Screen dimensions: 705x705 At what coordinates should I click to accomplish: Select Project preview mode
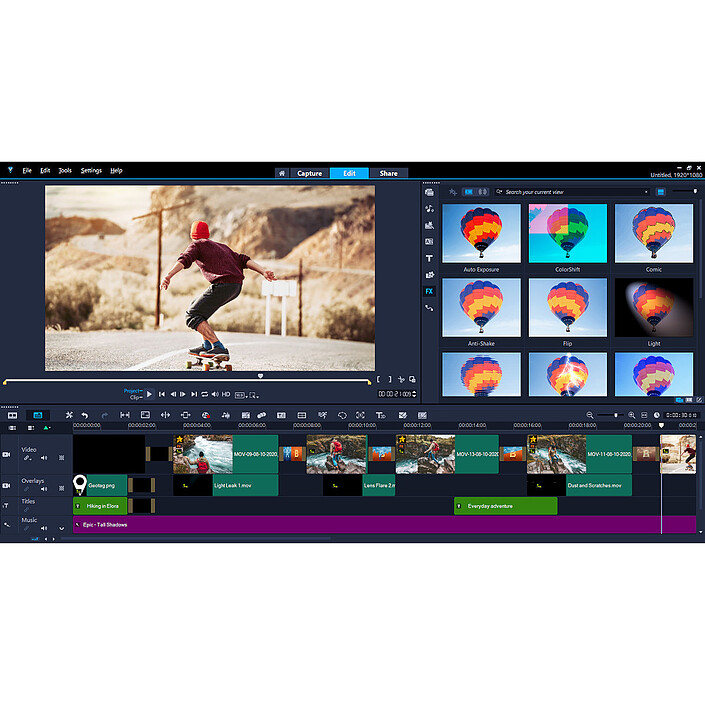[133, 391]
